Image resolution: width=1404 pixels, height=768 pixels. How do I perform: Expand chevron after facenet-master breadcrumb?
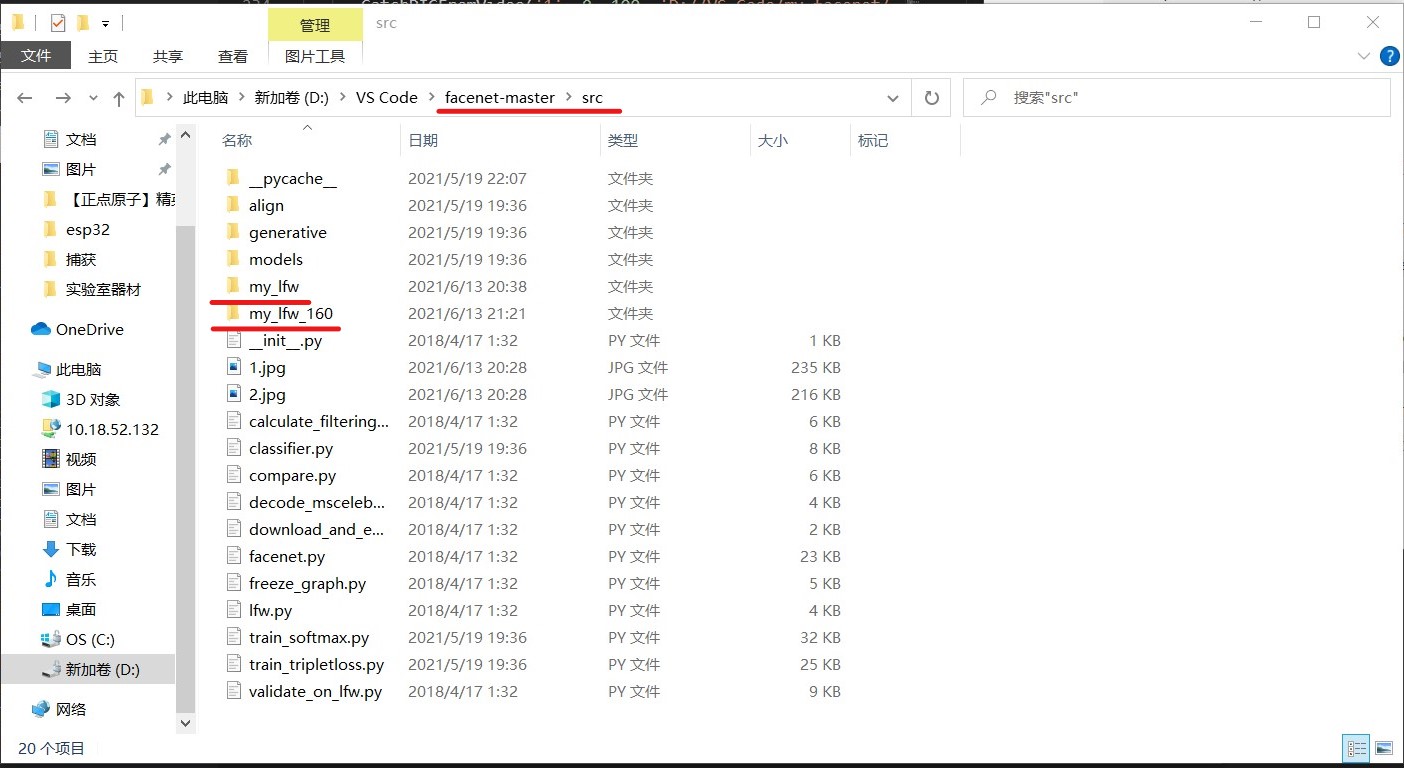(569, 98)
